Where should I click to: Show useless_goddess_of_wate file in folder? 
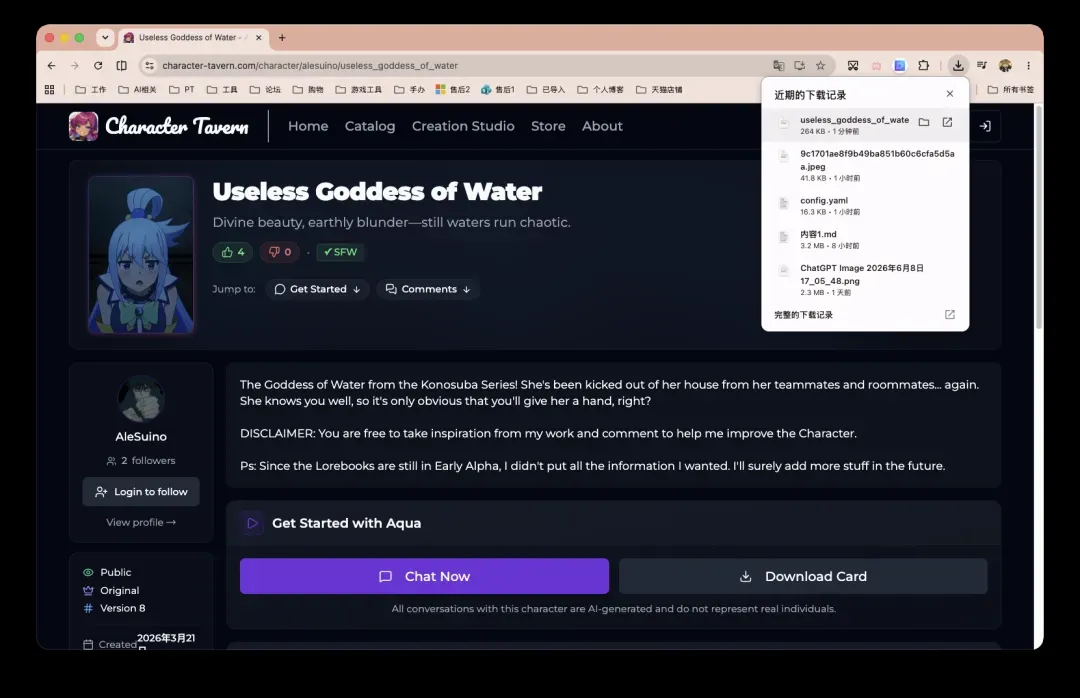[924, 122]
